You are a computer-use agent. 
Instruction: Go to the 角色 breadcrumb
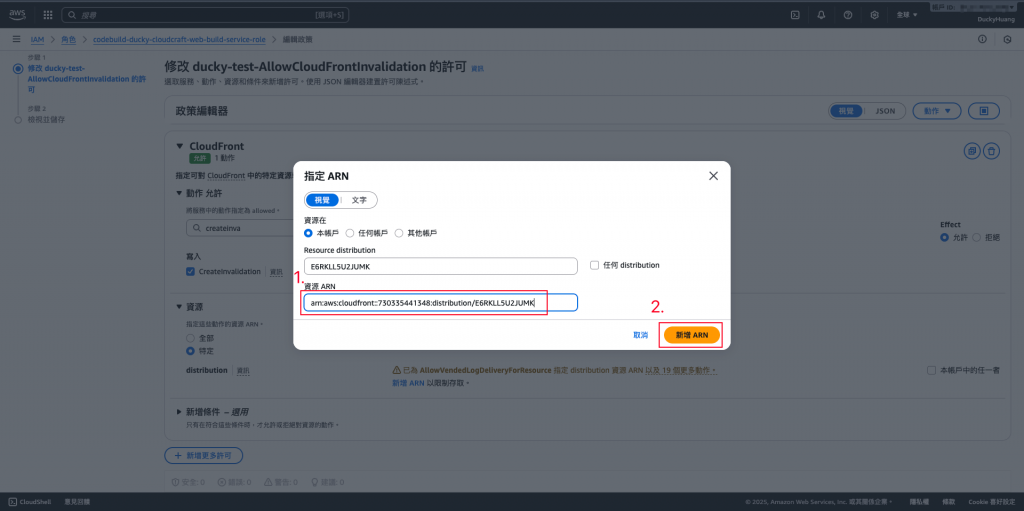tap(69, 40)
